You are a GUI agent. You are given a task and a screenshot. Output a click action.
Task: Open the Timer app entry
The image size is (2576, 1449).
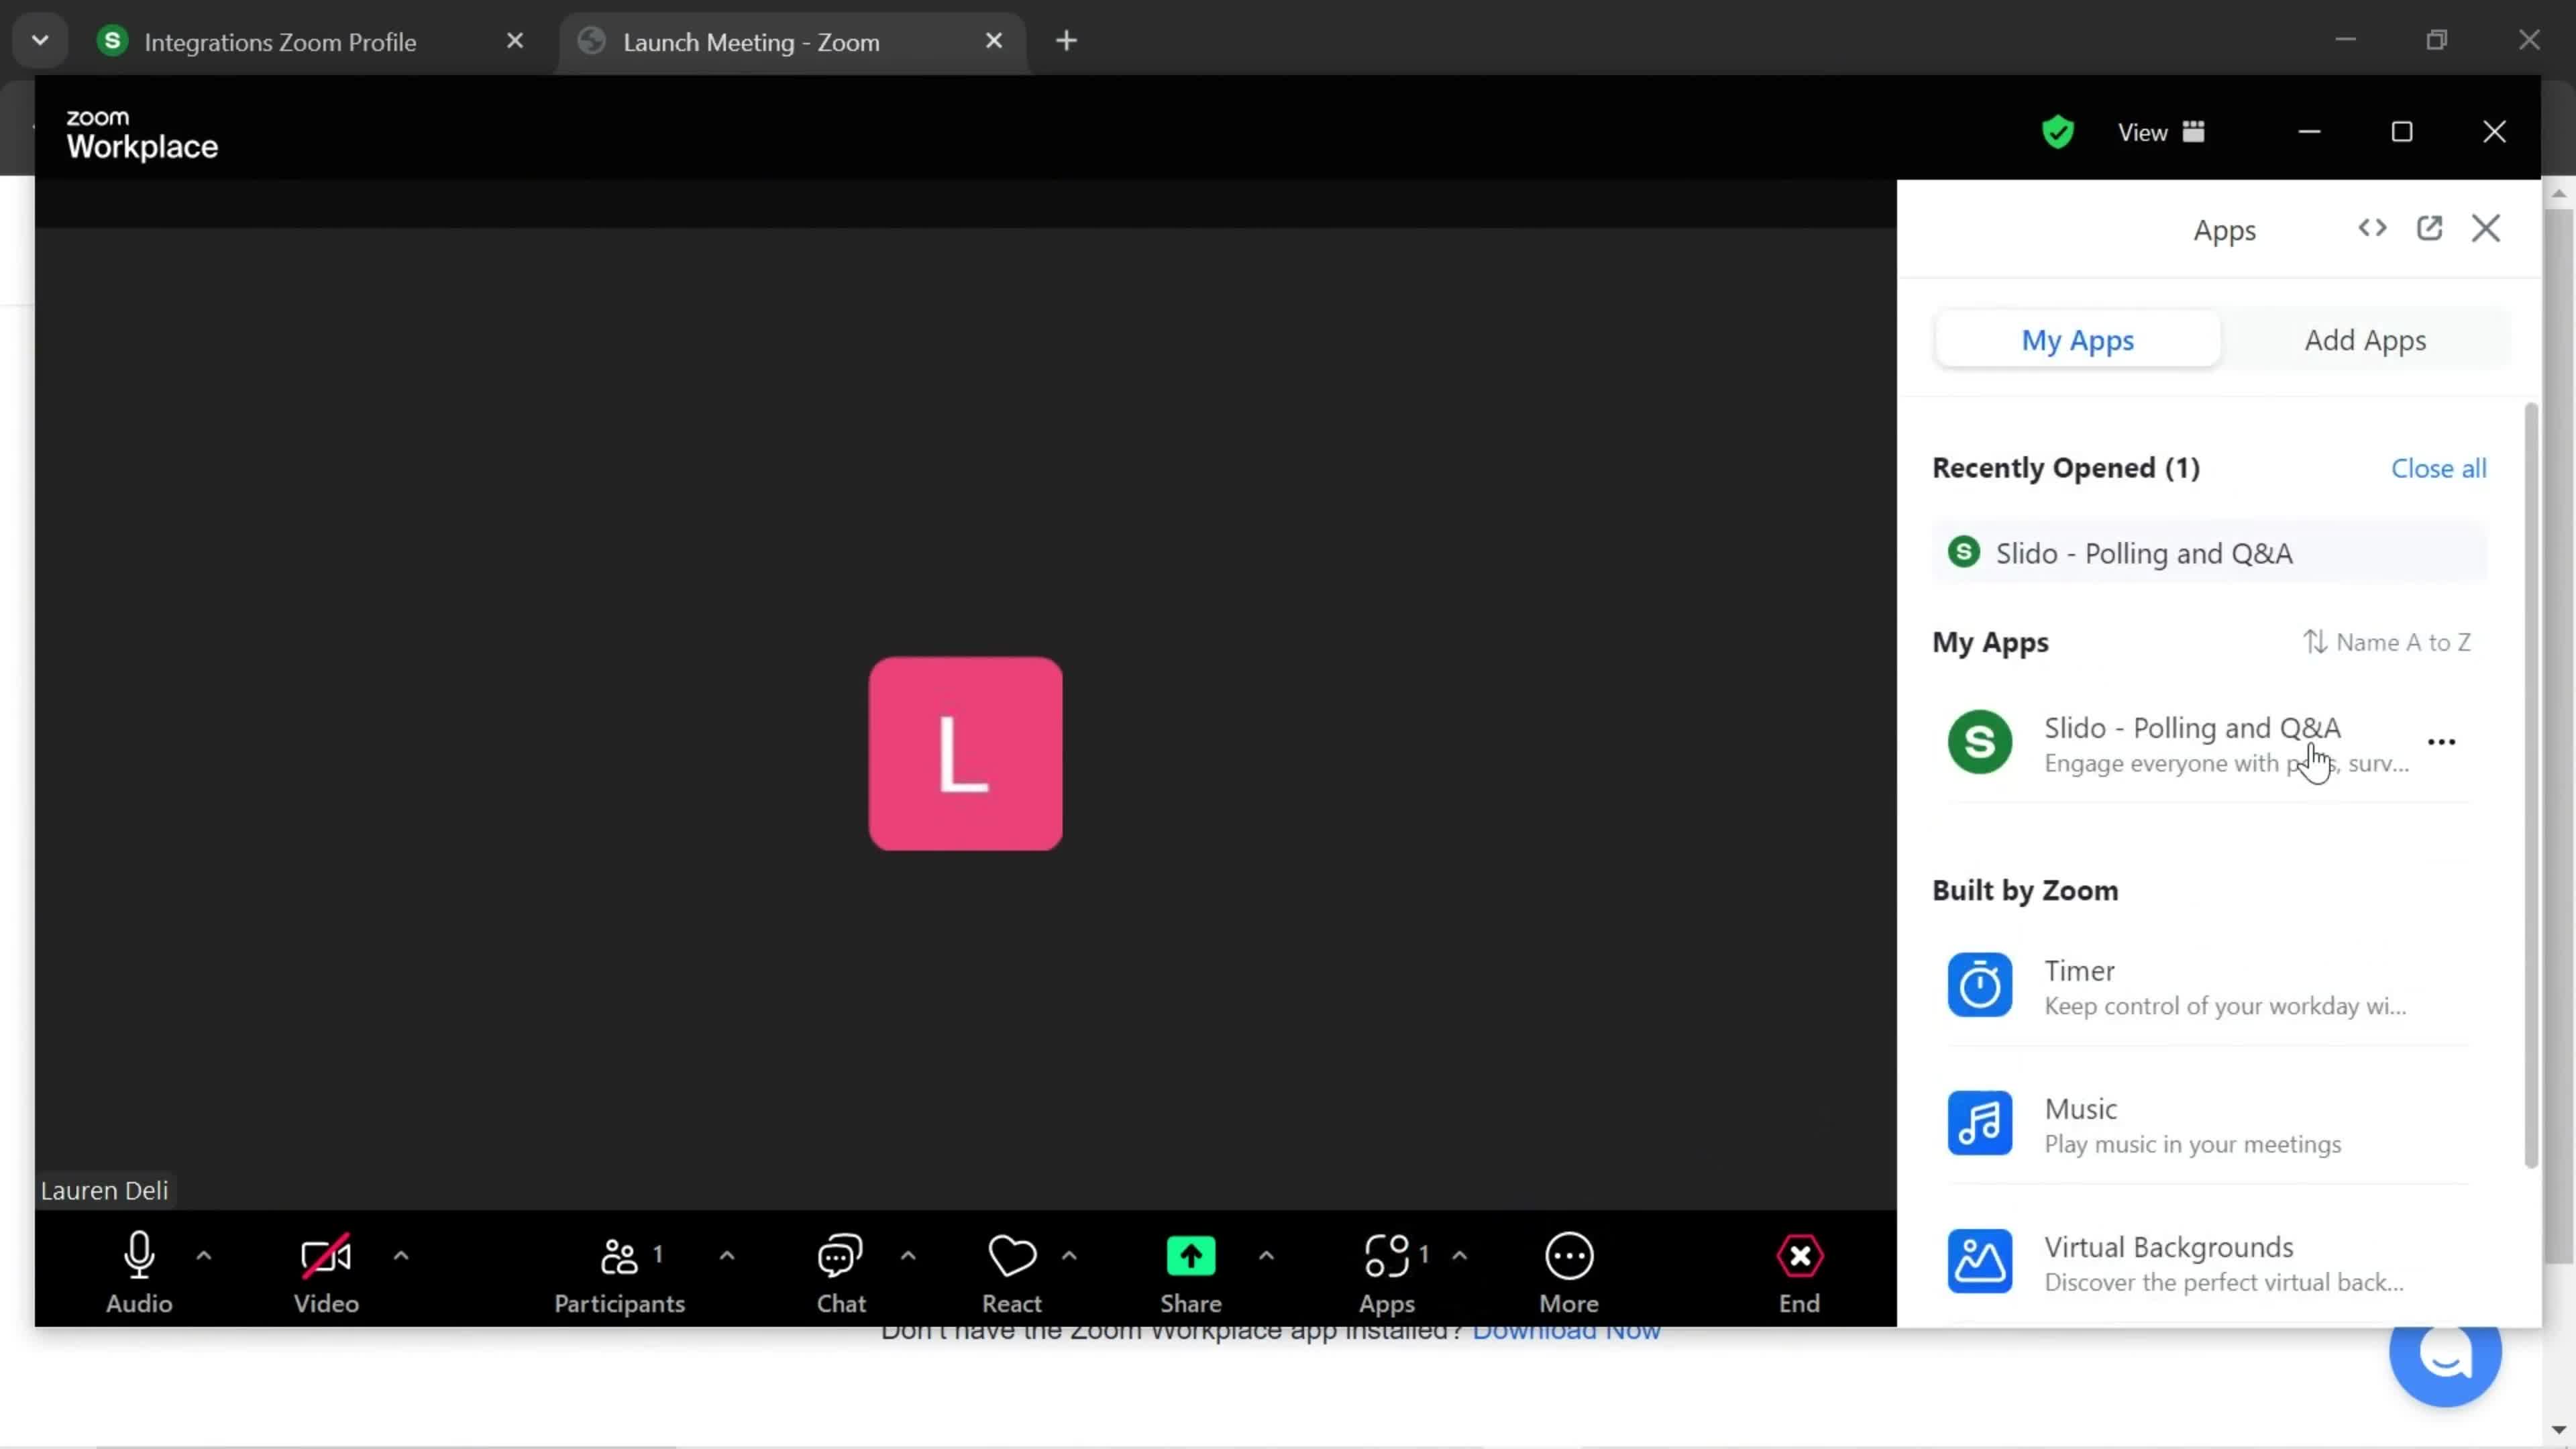pos(2209,986)
